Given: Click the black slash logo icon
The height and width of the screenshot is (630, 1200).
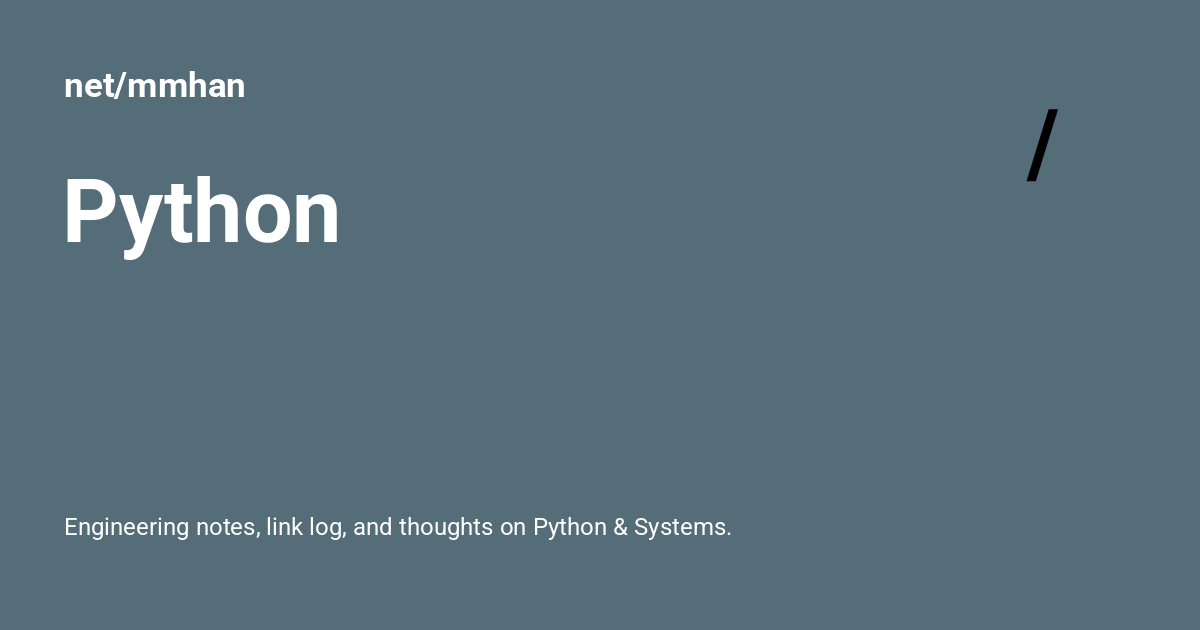Looking at the screenshot, I should click(1042, 145).
